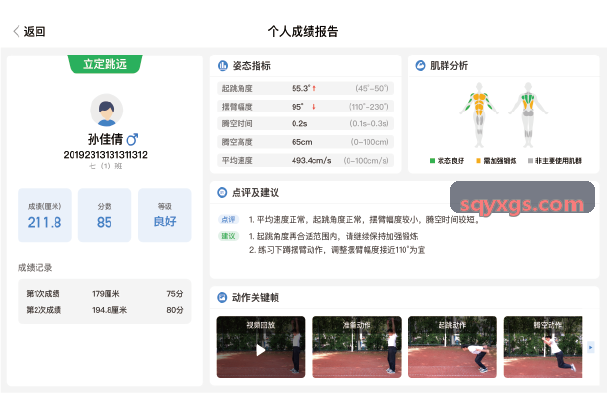Viewport: 607px width, 393px height.
Task: Click the green 建议 tag
Action: [228, 236]
